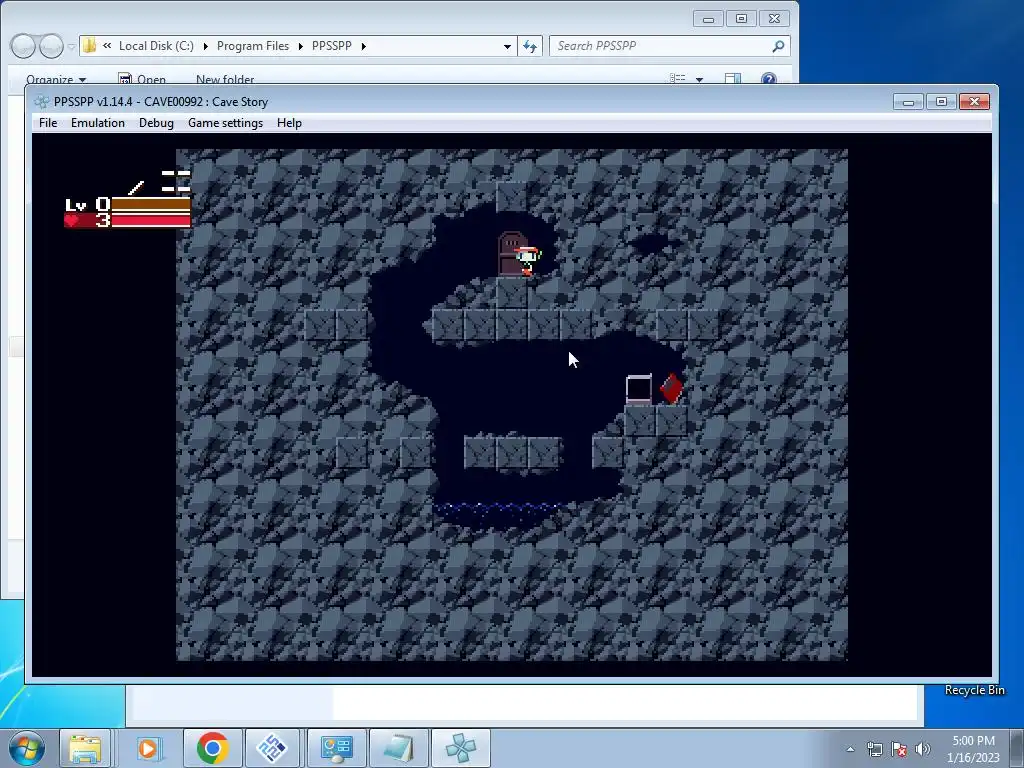This screenshot has height=768, width=1024.
Task: Click New folder in Explorer toolbar
Action: point(225,80)
